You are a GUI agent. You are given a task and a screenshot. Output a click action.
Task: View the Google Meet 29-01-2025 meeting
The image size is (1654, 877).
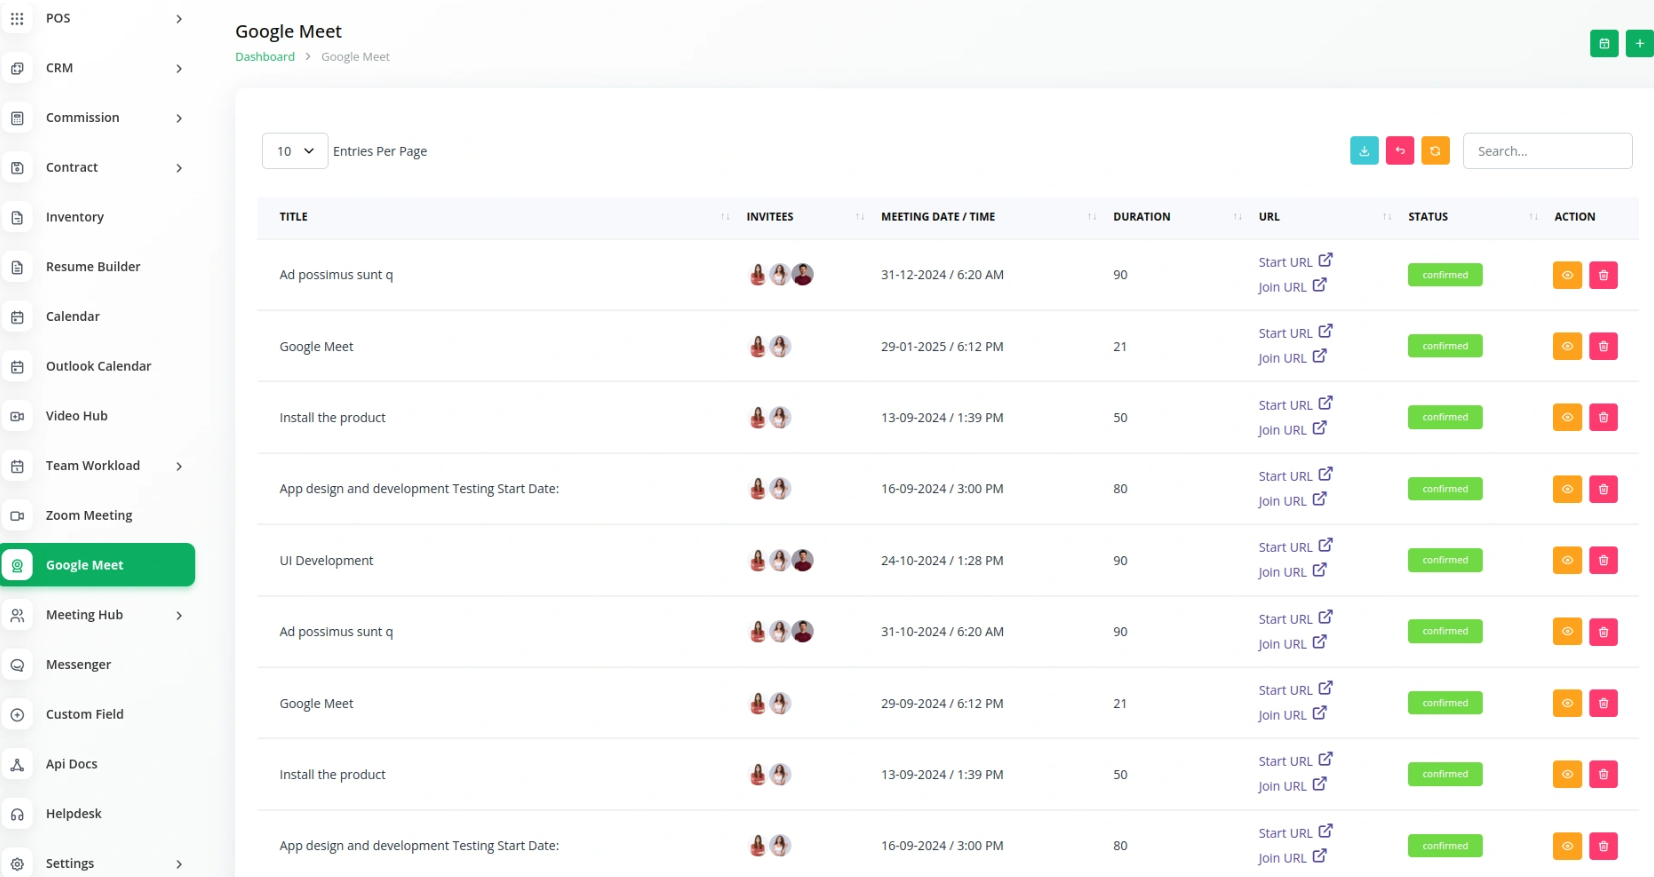click(1567, 346)
